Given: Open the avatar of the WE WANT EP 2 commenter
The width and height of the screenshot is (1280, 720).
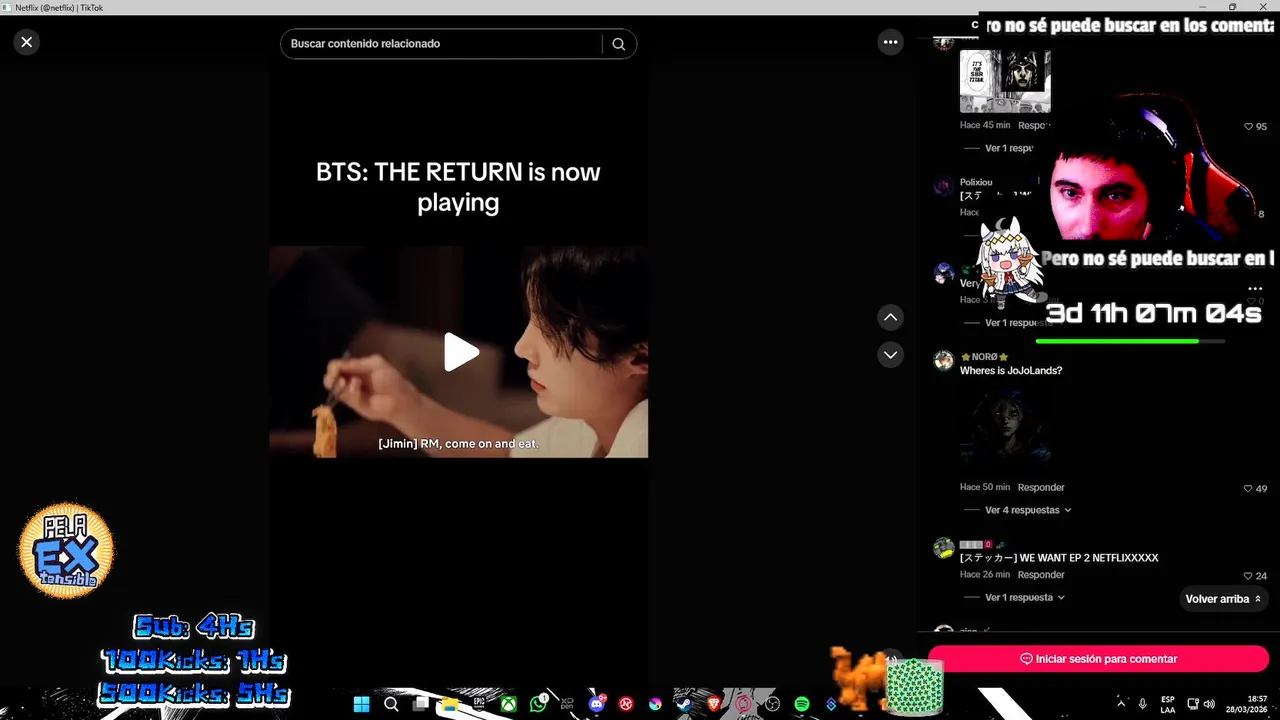Looking at the screenshot, I should pyautogui.click(x=944, y=548).
